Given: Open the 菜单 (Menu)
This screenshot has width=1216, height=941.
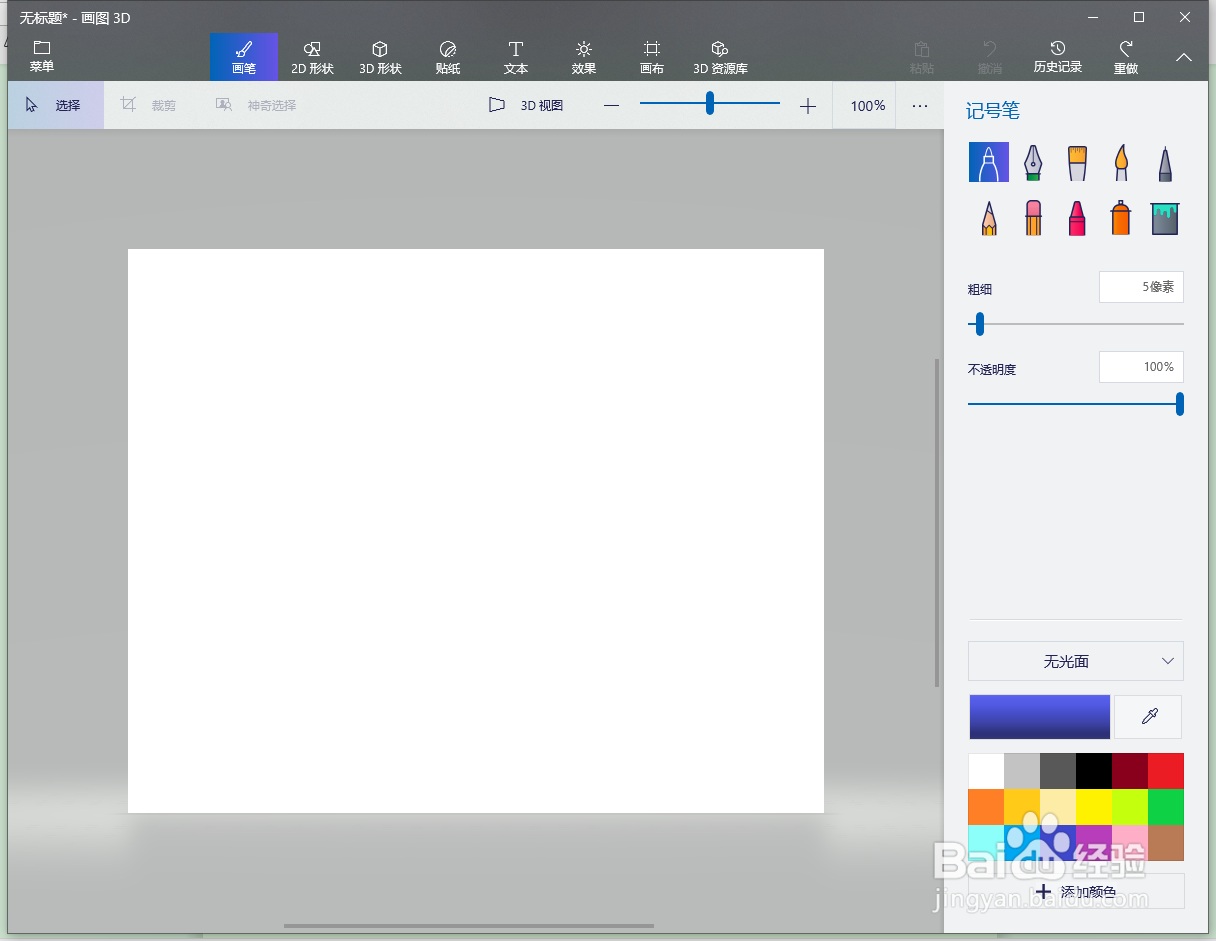Looking at the screenshot, I should [41, 57].
